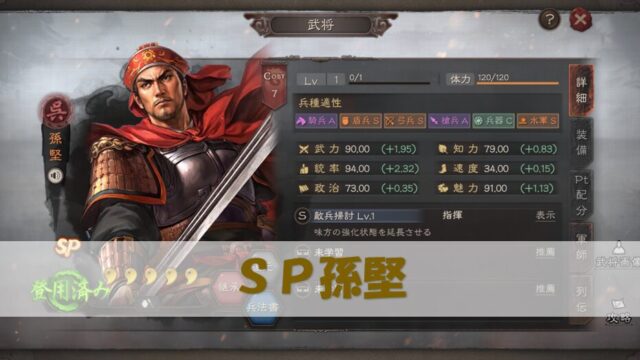Close the 武将 panel with red X
Viewport: 640px width, 360px height.
[x=580, y=19]
